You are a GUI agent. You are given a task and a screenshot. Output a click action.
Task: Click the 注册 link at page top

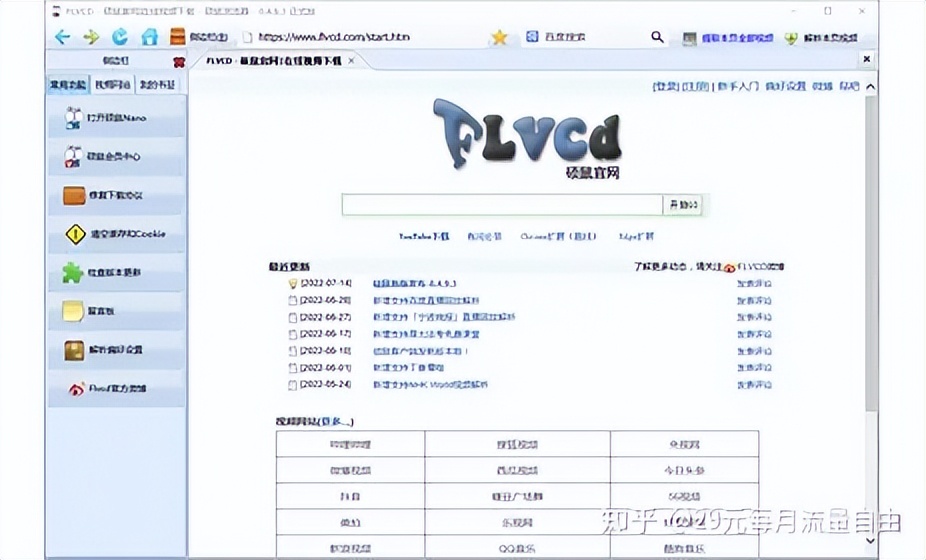pos(695,86)
